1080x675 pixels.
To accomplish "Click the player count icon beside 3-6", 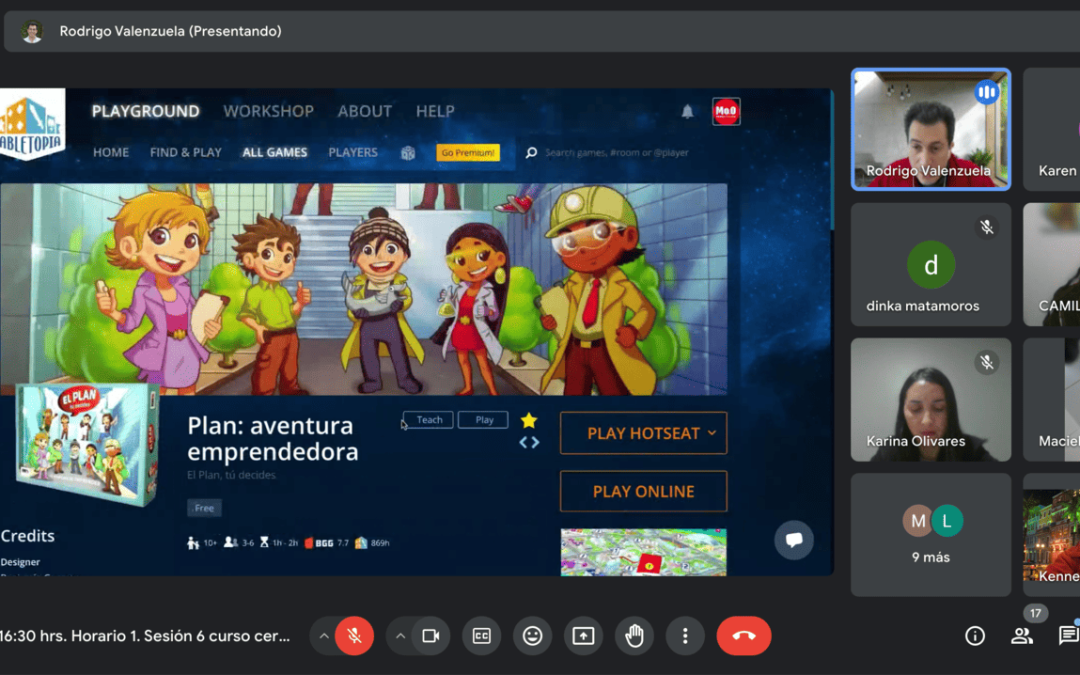I will (230, 543).
